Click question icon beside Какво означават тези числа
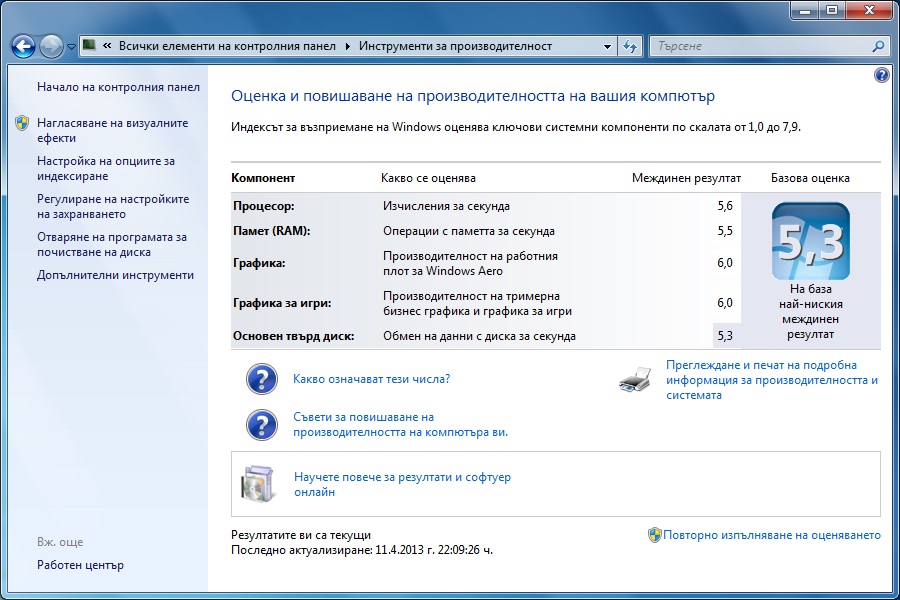This screenshot has width=900, height=600. tap(262, 379)
